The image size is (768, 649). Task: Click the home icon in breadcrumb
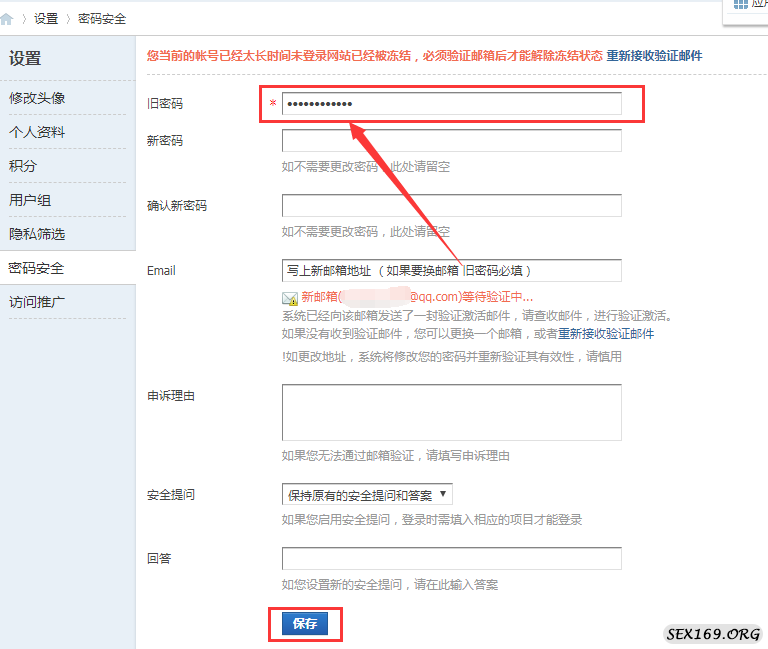(8, 18)
